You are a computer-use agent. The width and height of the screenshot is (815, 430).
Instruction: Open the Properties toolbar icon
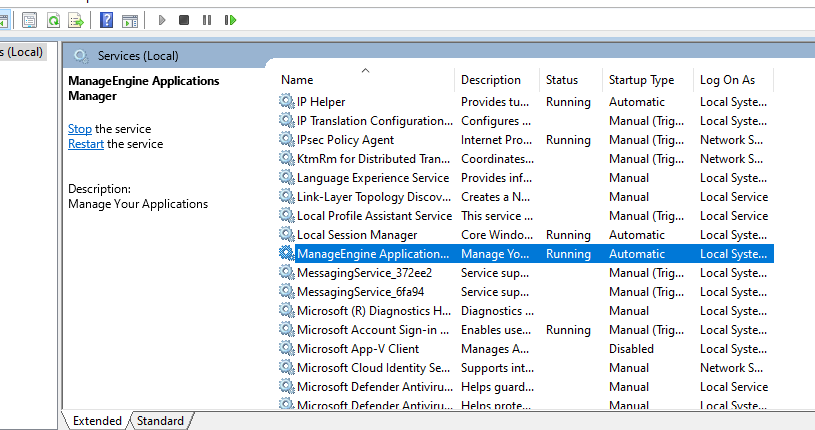(30, 20)
